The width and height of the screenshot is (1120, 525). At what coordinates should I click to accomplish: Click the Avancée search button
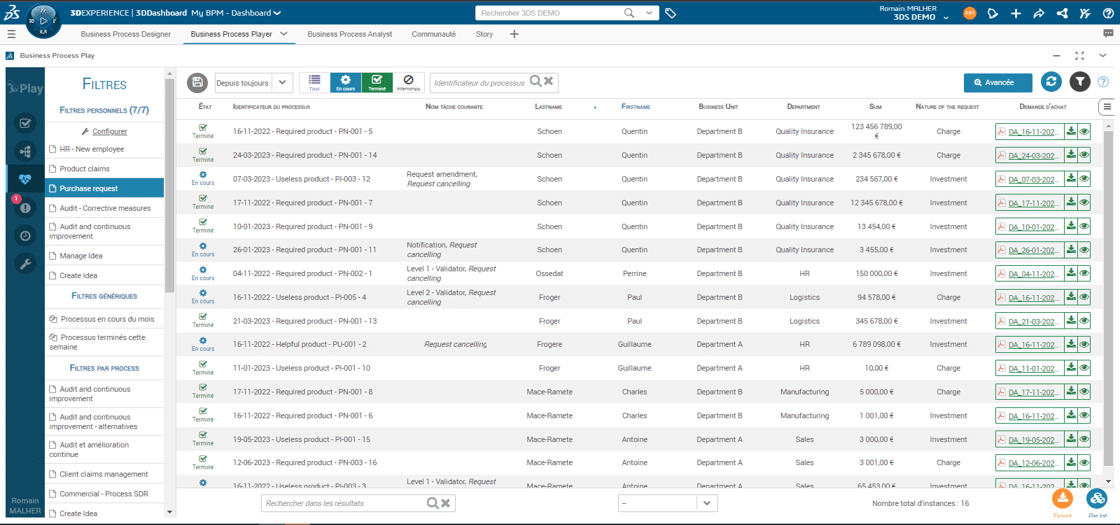pos(998,83)
